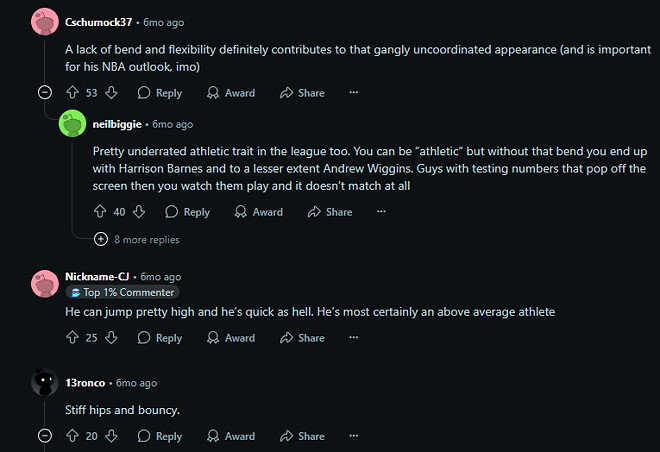Click the Top 1% Commenter badge
This screenshot has width=660, height=452.
click(122, 292)
